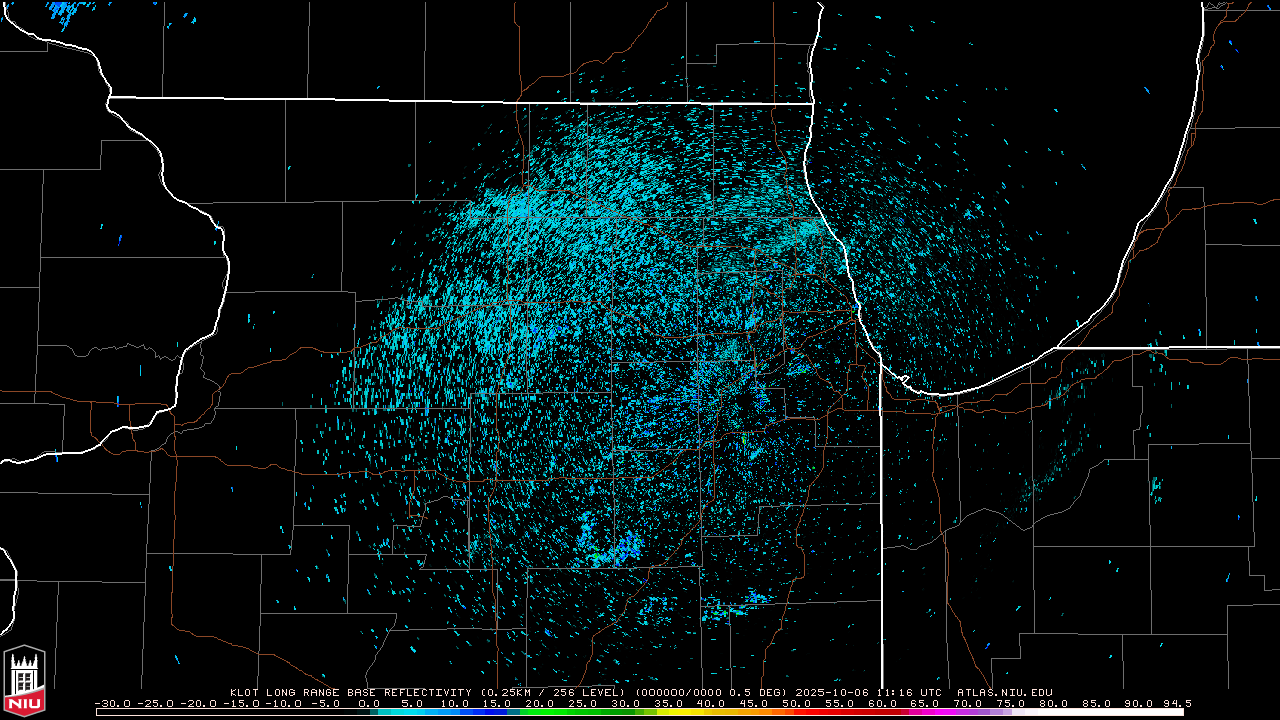Click the '11:16 UTC' time stamp

coord(908,692)
